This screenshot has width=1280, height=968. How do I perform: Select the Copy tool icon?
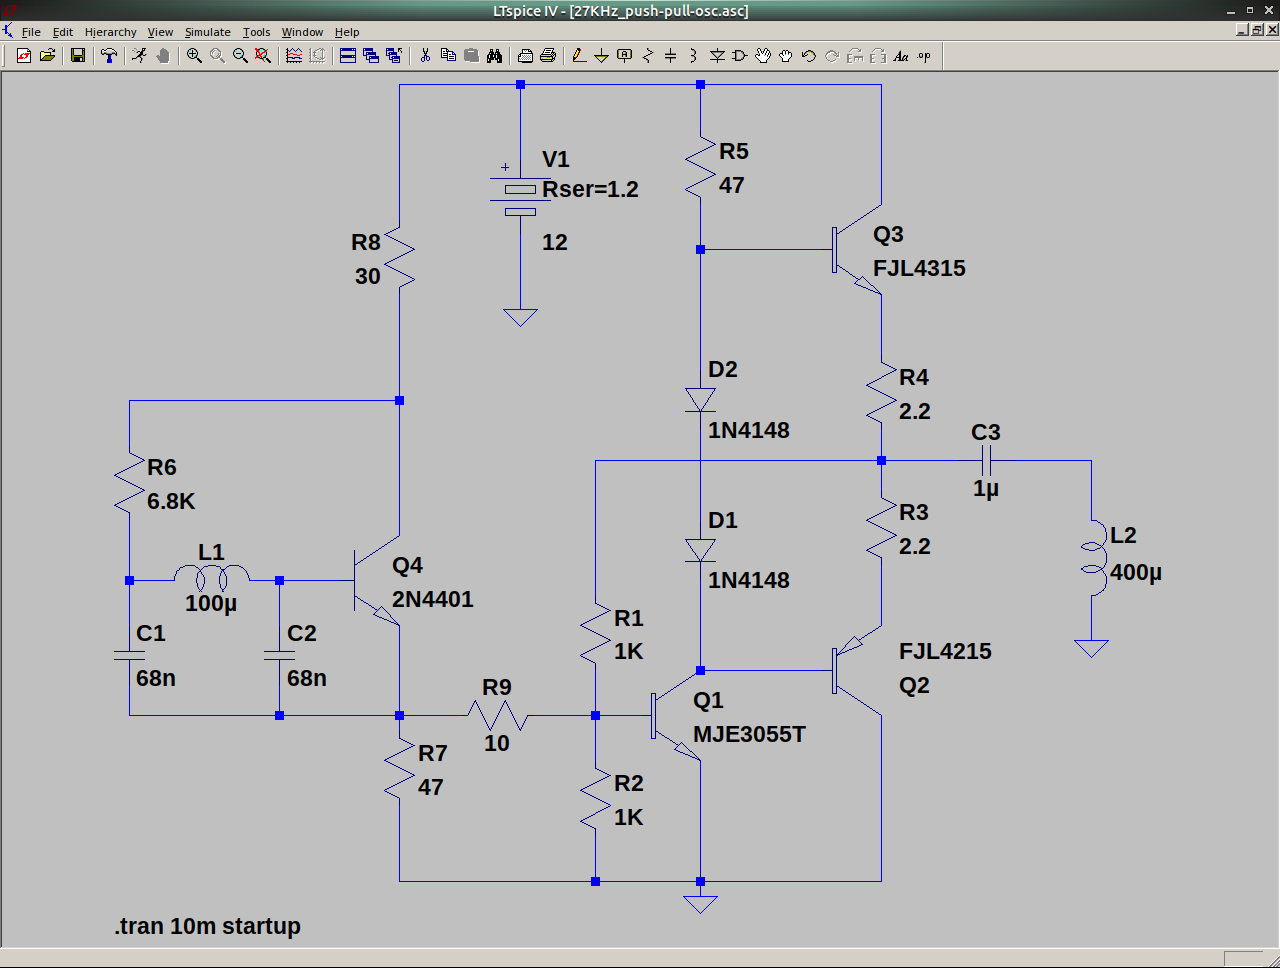click(448, 56)
